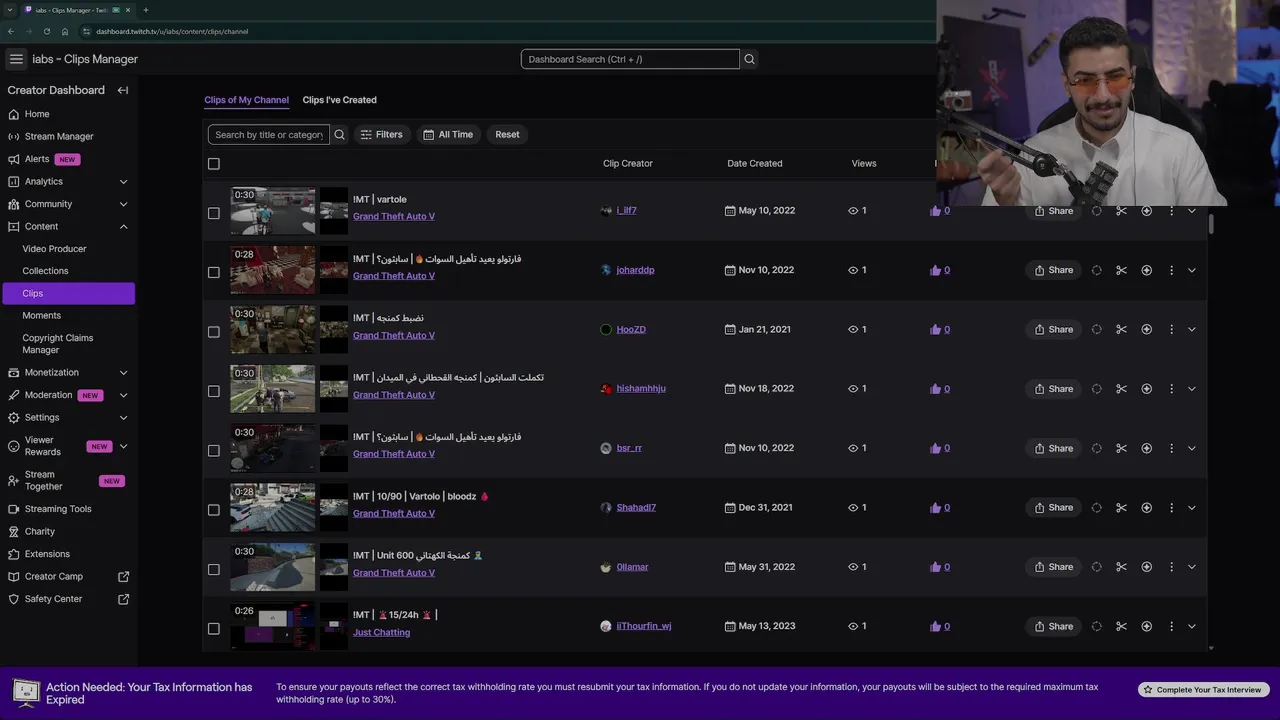
Task: Collapse the Creator Dashboard sidebar
Action: tap(123, 90)
